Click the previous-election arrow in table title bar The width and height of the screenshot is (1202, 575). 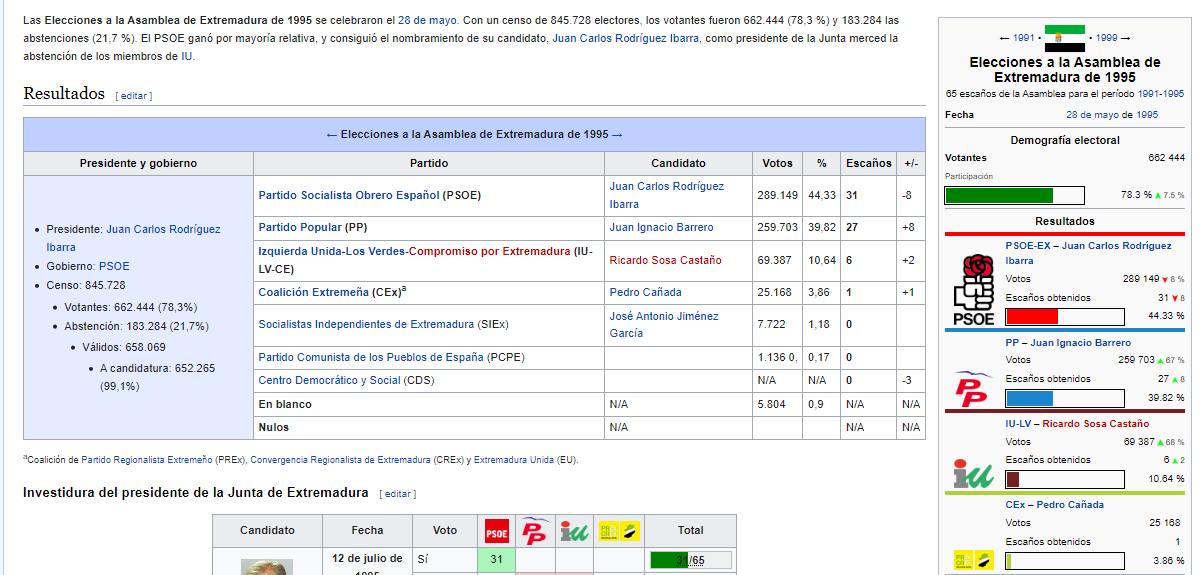click(x=332, y=134)
